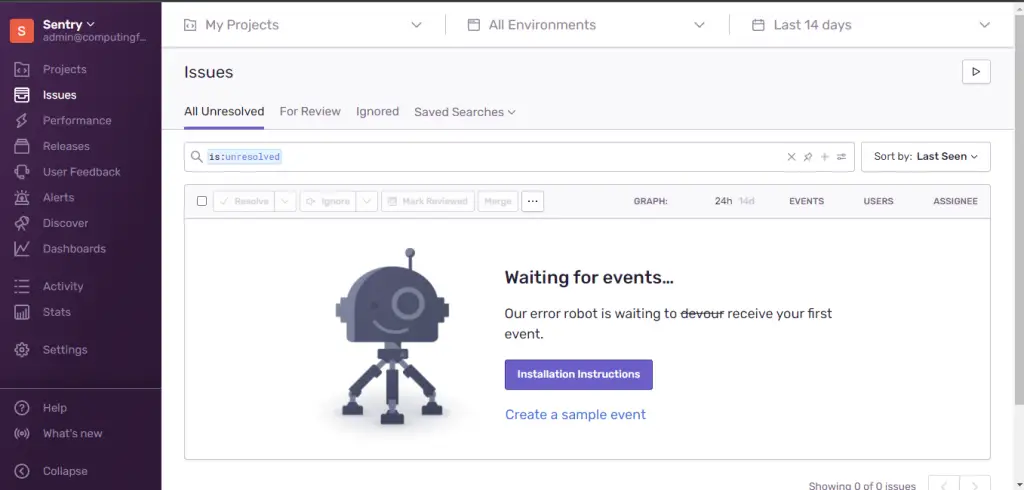This screenshot has width=1024, height=490.
Task: Go to Projects in the sidebar
Action: [x=65, y=69]
